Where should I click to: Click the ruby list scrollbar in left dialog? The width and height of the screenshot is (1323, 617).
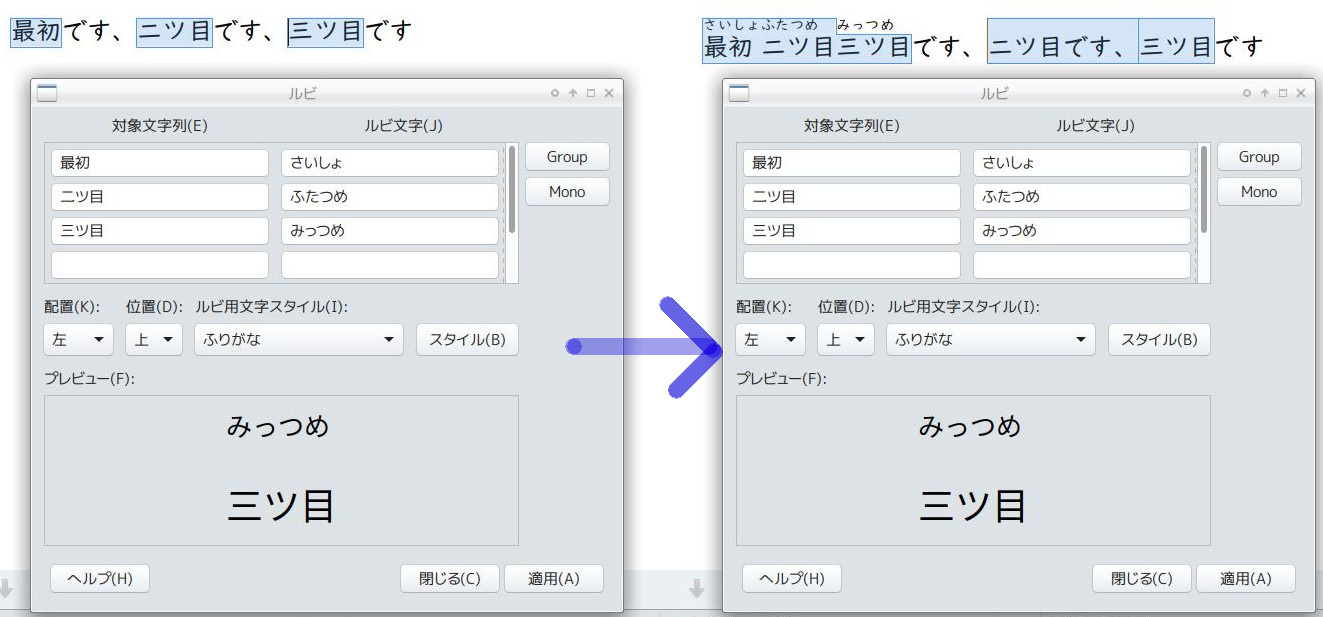coord(512,190)
